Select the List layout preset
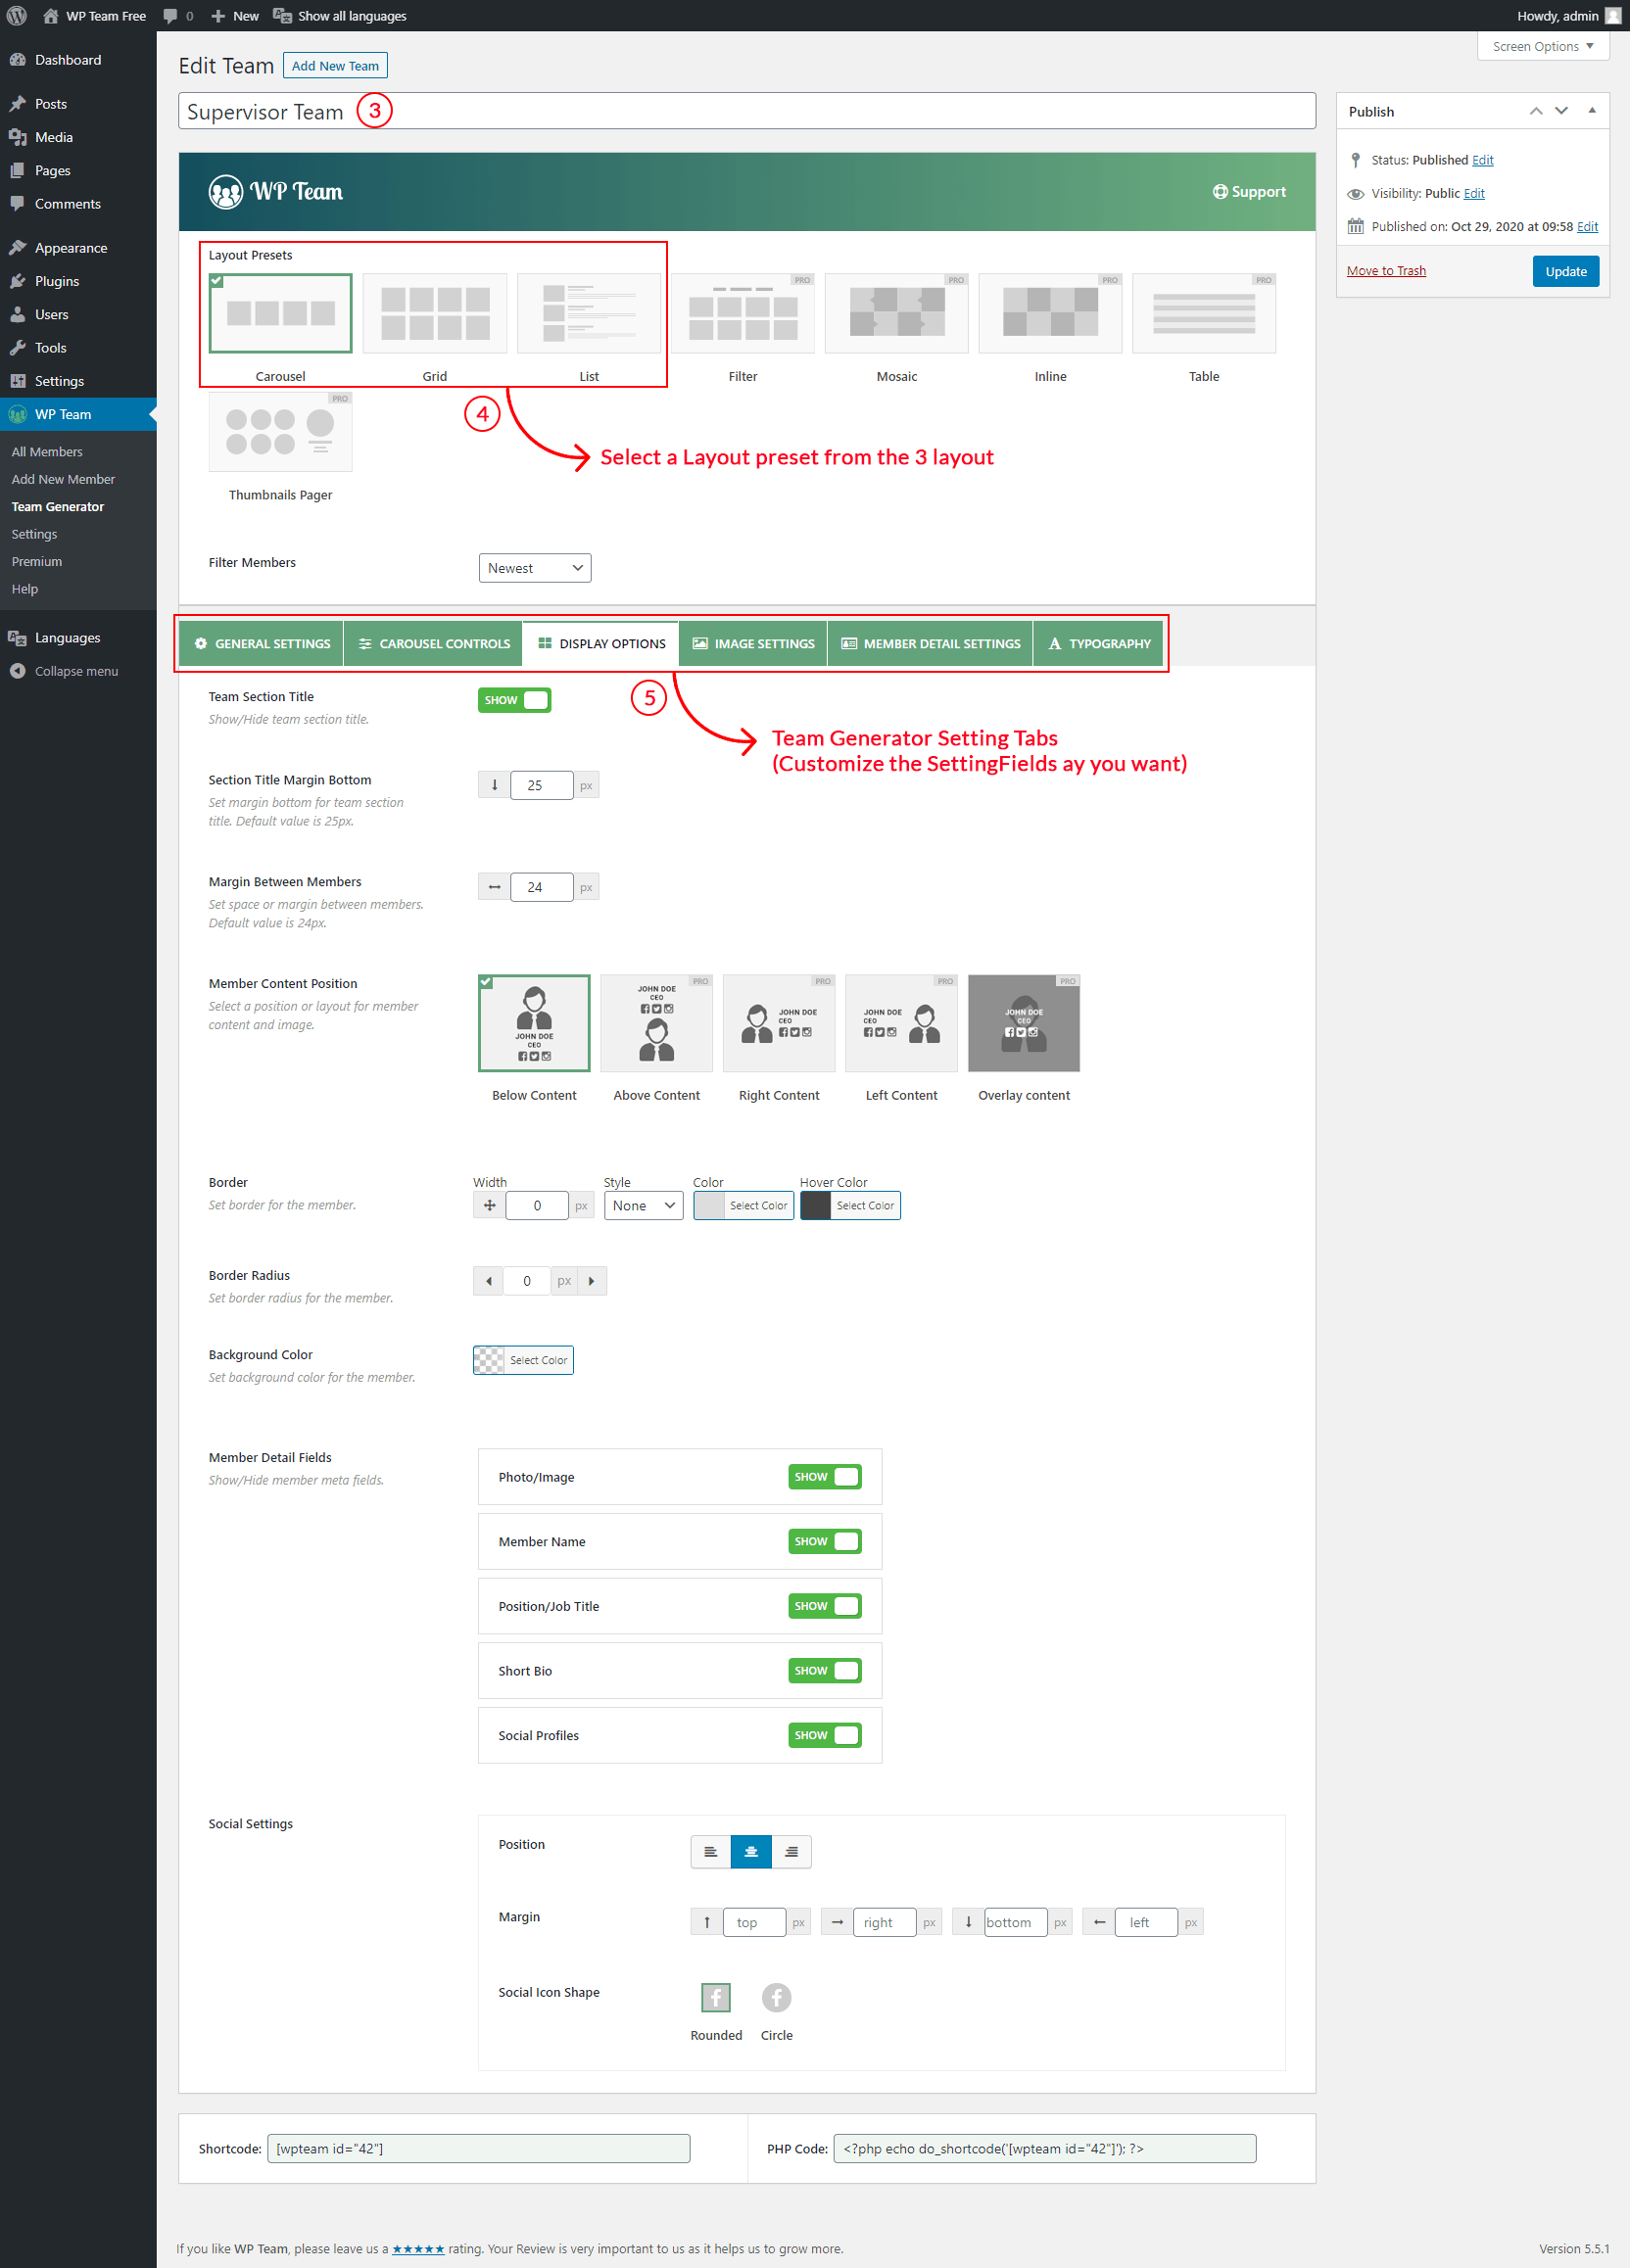This screenshot has height=2268, width=1630. [588, 314]
